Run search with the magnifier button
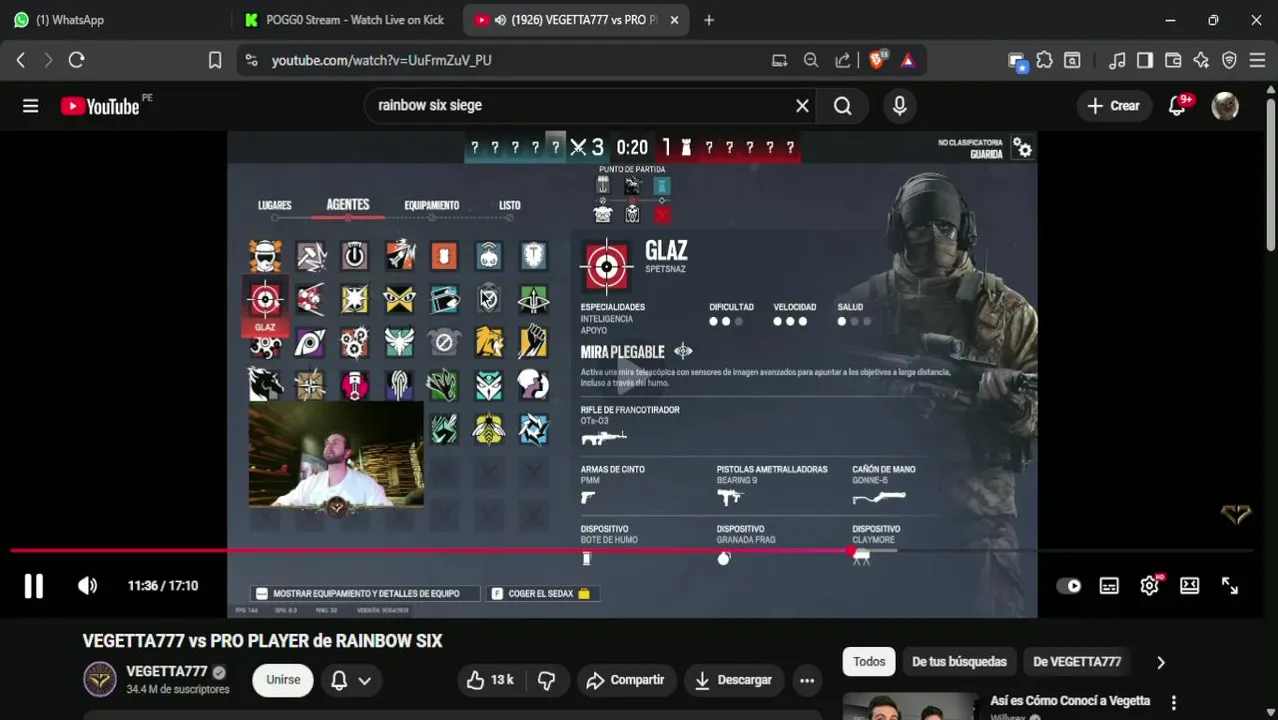 pyautogui.click(x=843, y=106)
